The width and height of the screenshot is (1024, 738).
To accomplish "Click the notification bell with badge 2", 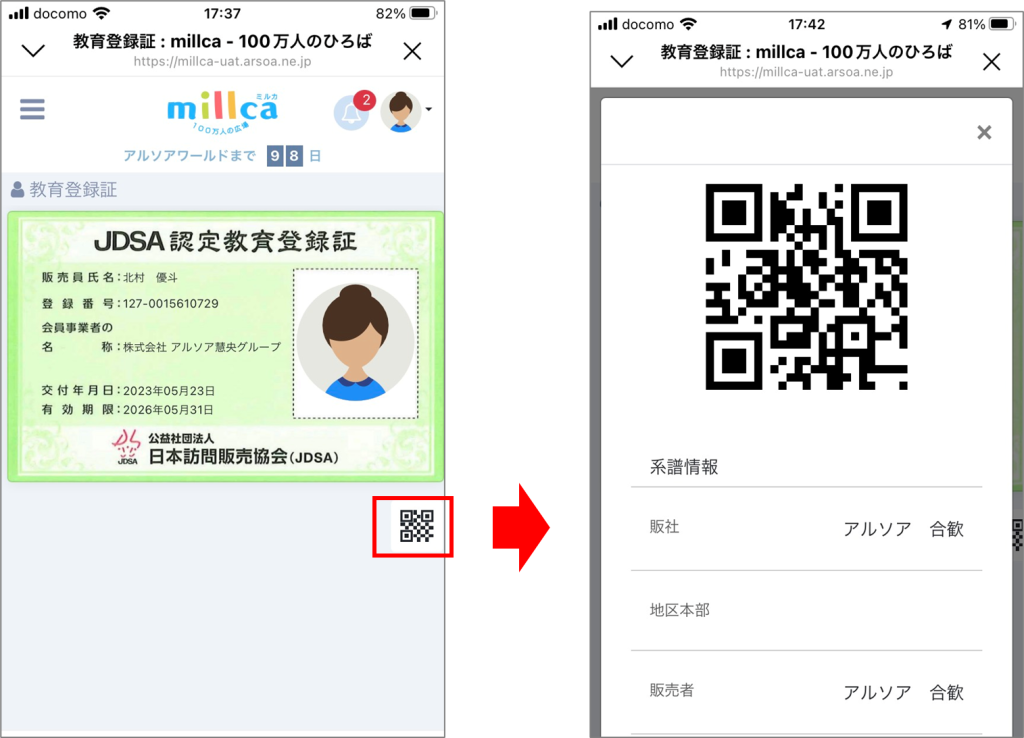I will click(x=351, y=113).
